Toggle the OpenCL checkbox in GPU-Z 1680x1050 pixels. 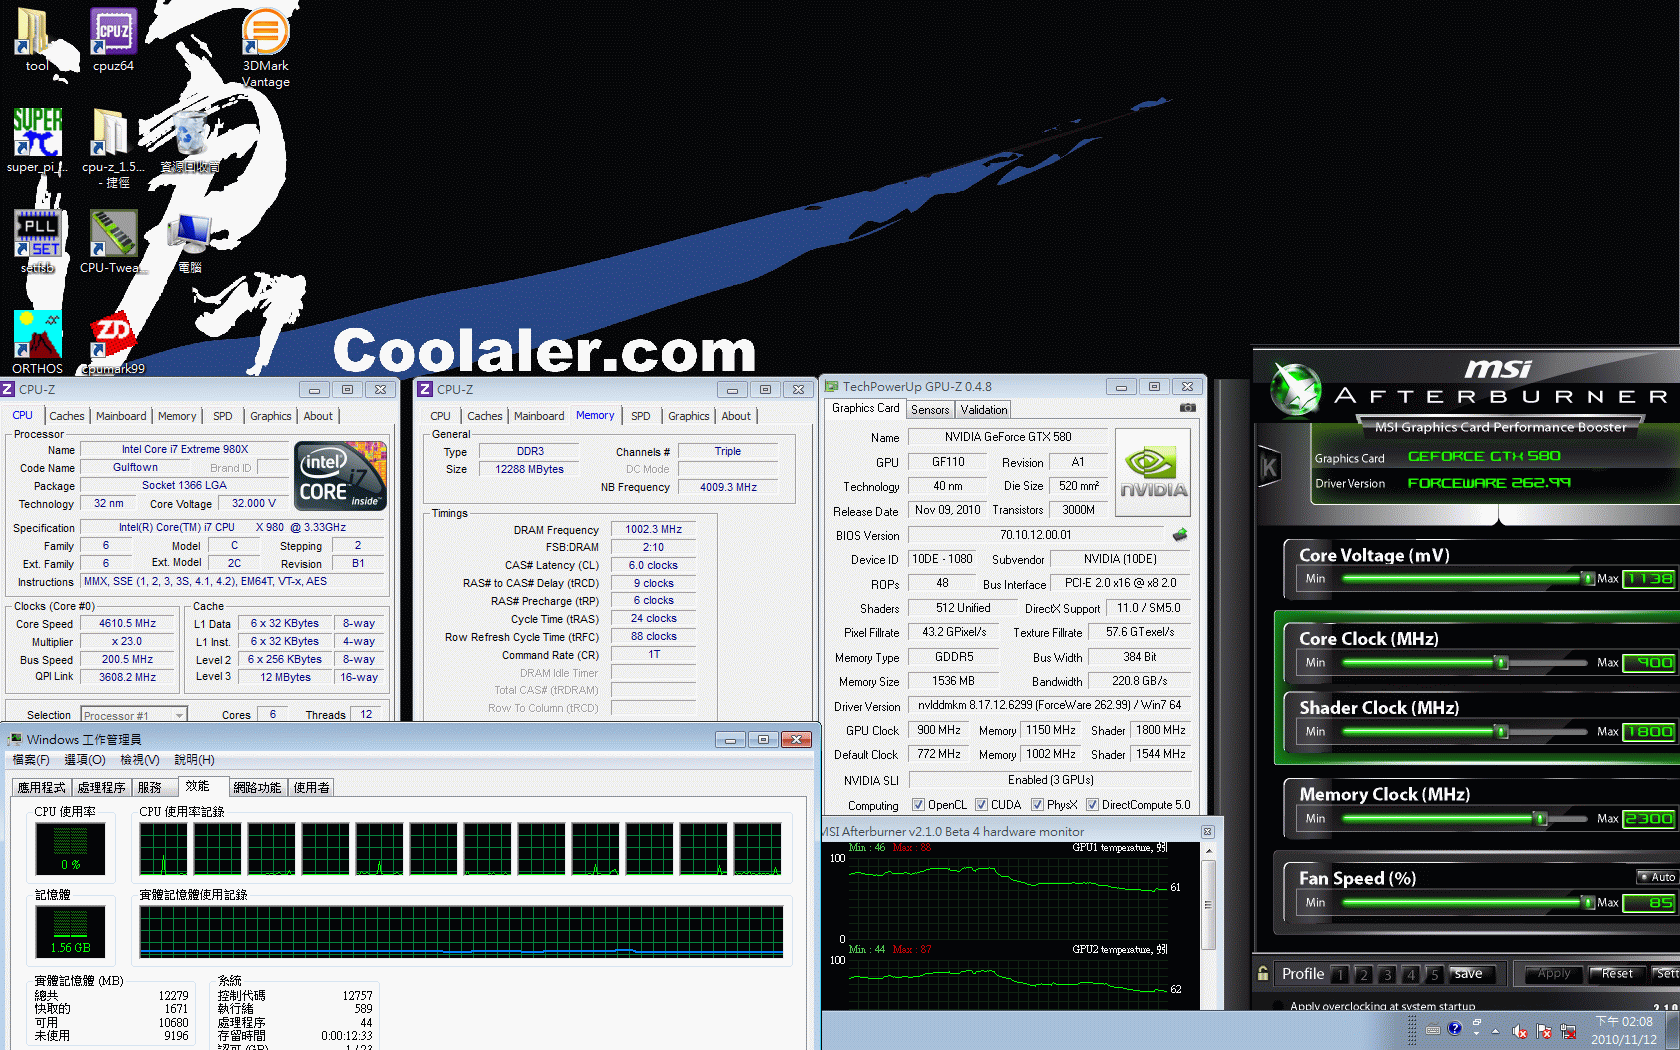click(918, 805)
